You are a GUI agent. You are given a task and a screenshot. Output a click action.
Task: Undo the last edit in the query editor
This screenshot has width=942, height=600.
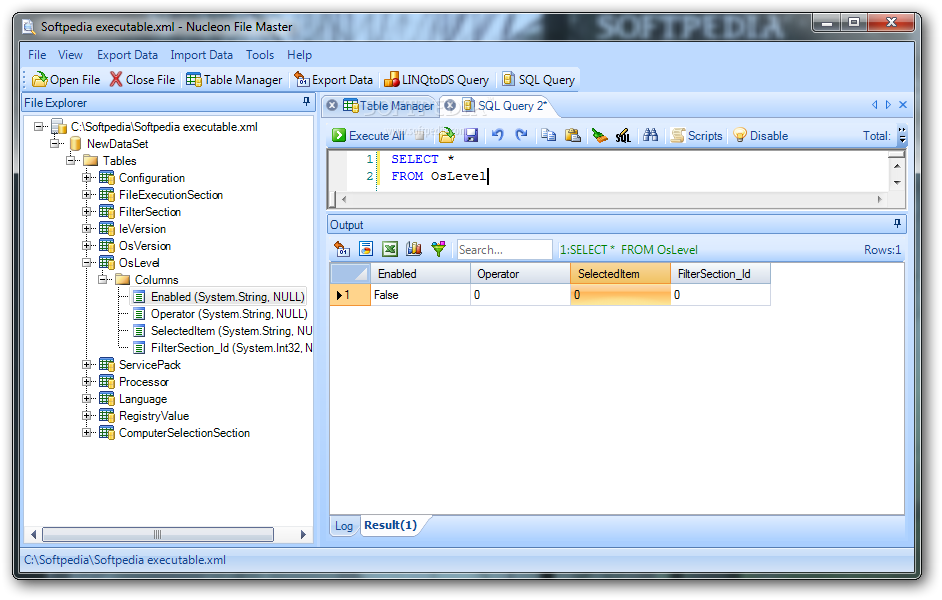click(497, 135)
